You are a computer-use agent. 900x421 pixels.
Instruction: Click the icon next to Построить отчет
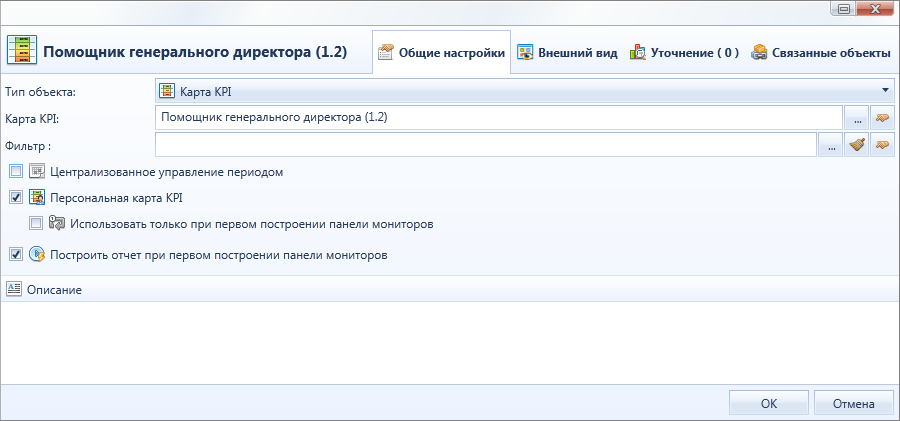tap(37, 254)
